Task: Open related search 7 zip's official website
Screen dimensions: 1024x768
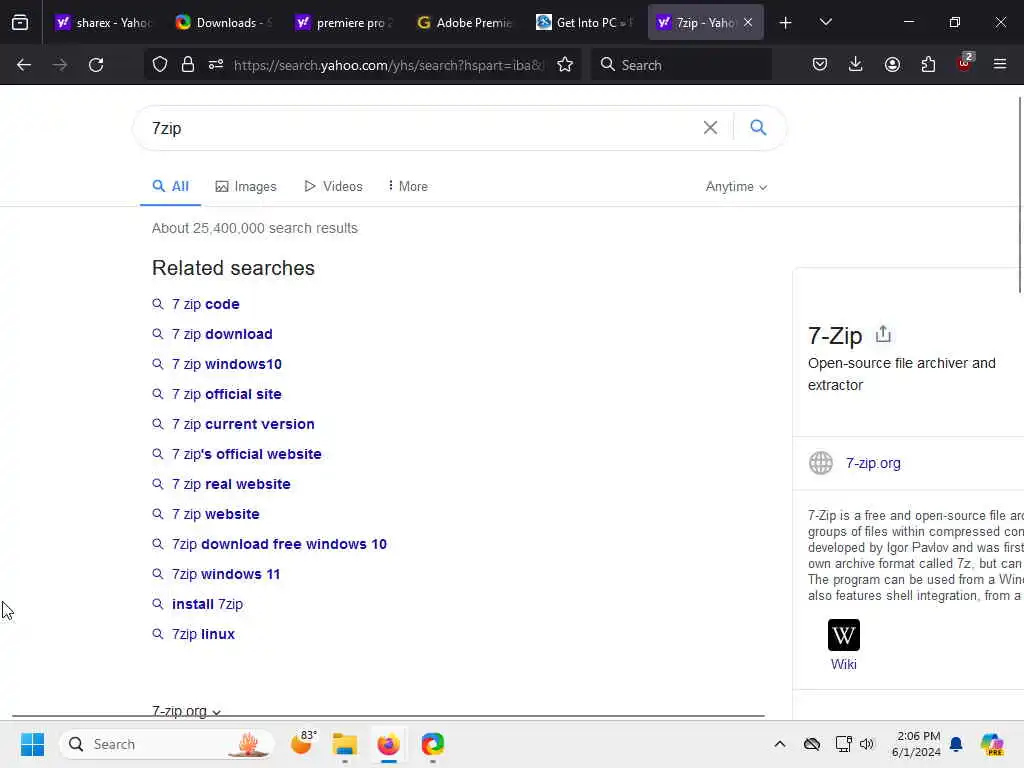Action: tap(246, 455)
